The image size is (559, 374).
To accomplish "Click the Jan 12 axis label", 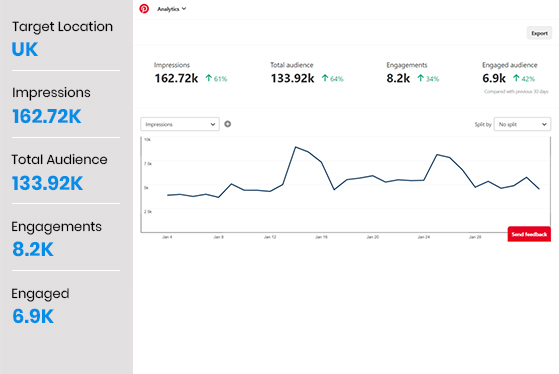I will pos(270,237).
